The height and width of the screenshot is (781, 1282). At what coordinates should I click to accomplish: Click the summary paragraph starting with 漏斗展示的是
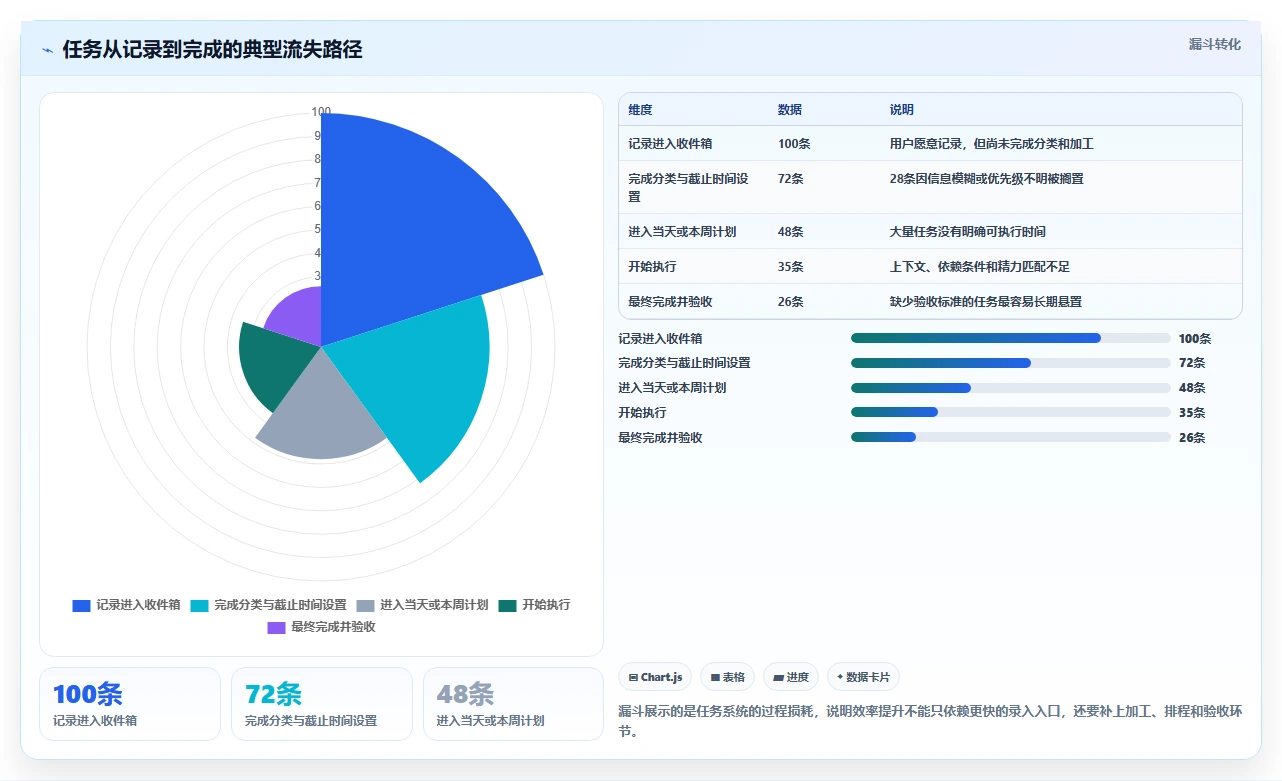(x=930, y=721)
